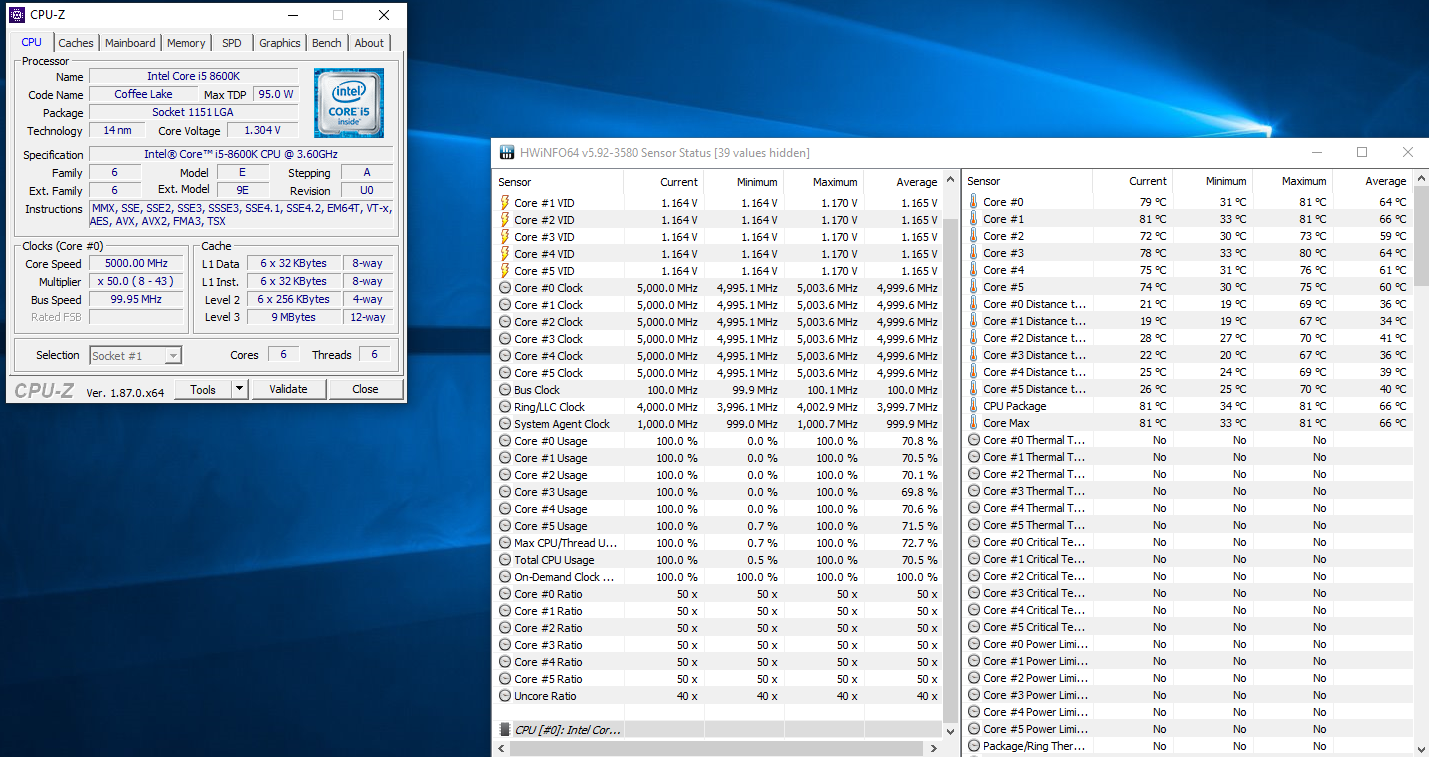Click thermometer icon for Core Max
Screen dimensions: 1429x757
tap(974, 423)
